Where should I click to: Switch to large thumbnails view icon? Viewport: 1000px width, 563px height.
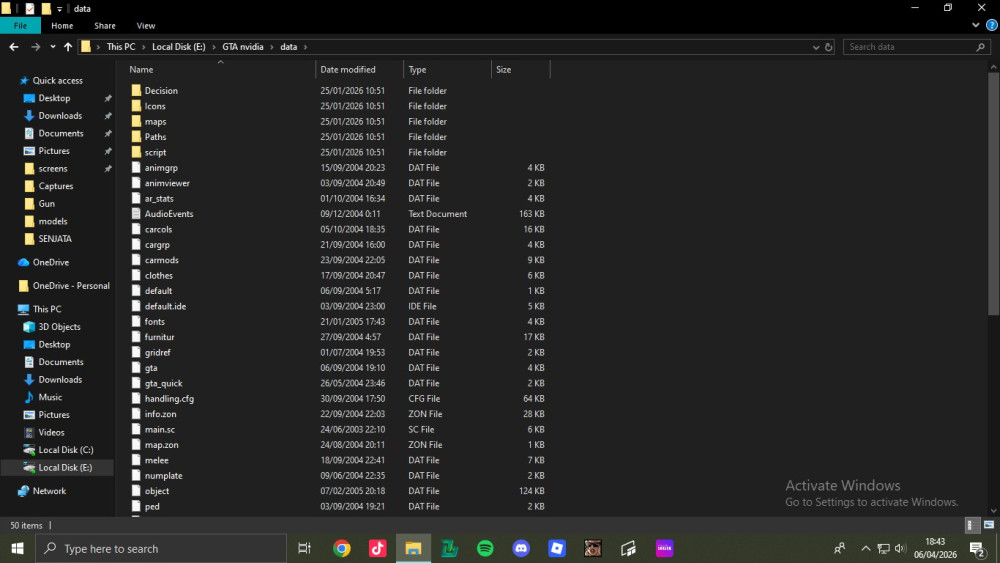(x=989, y=525)
